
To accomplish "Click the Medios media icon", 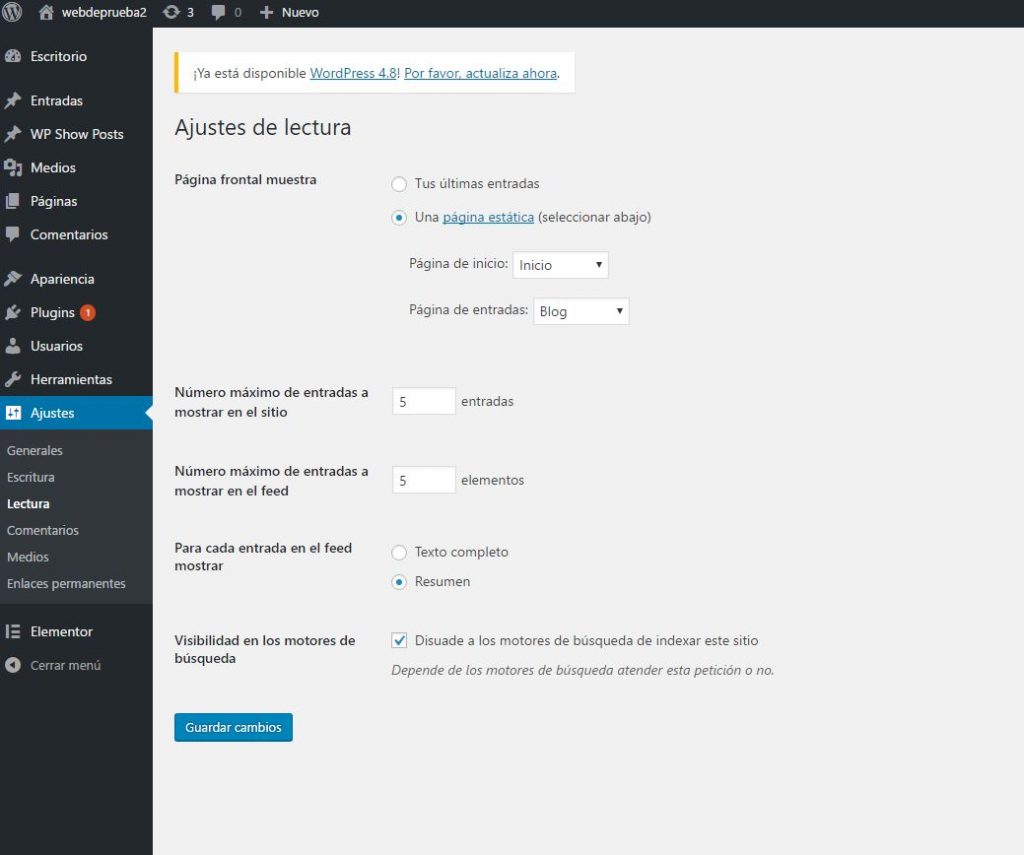I will pos(13,168).
